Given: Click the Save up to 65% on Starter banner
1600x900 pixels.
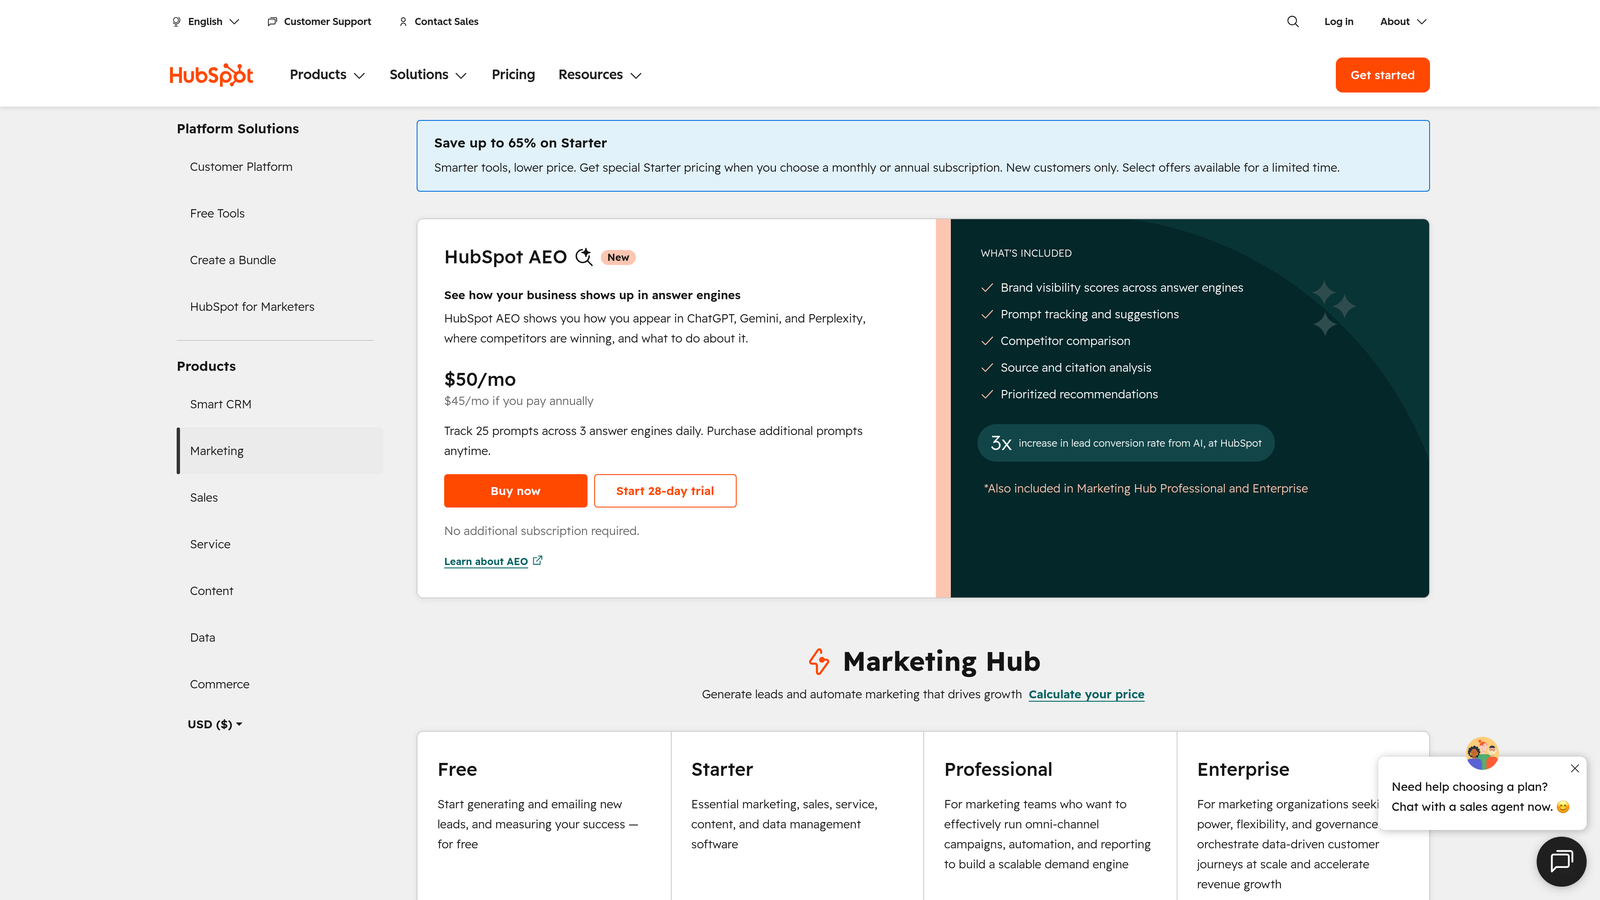Looking at the screenshot, I should [x=923, y=156].
